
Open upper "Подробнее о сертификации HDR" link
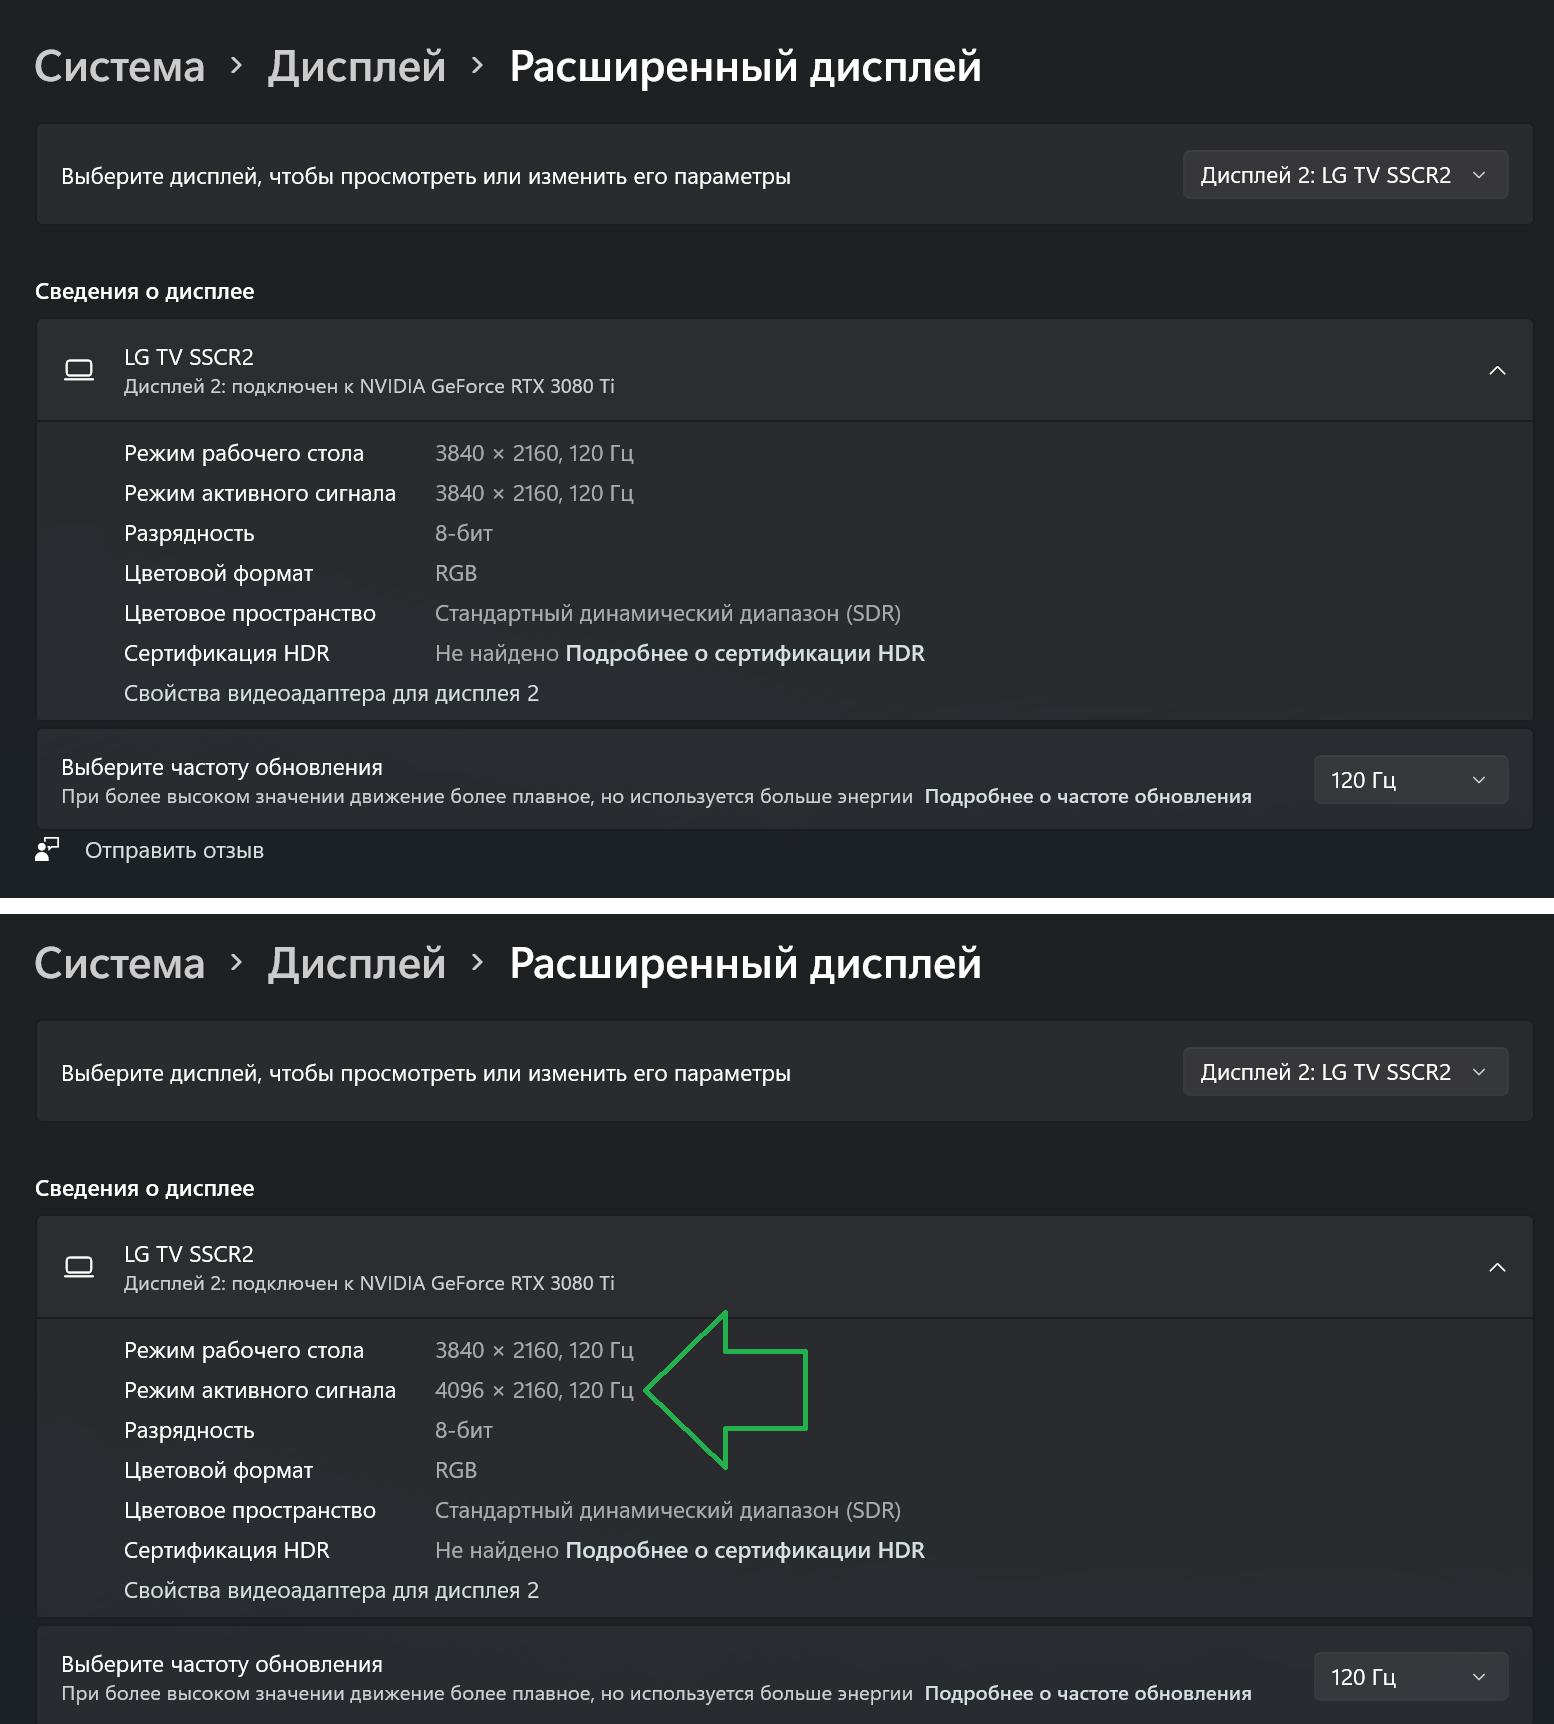click(x=745, y=653)
